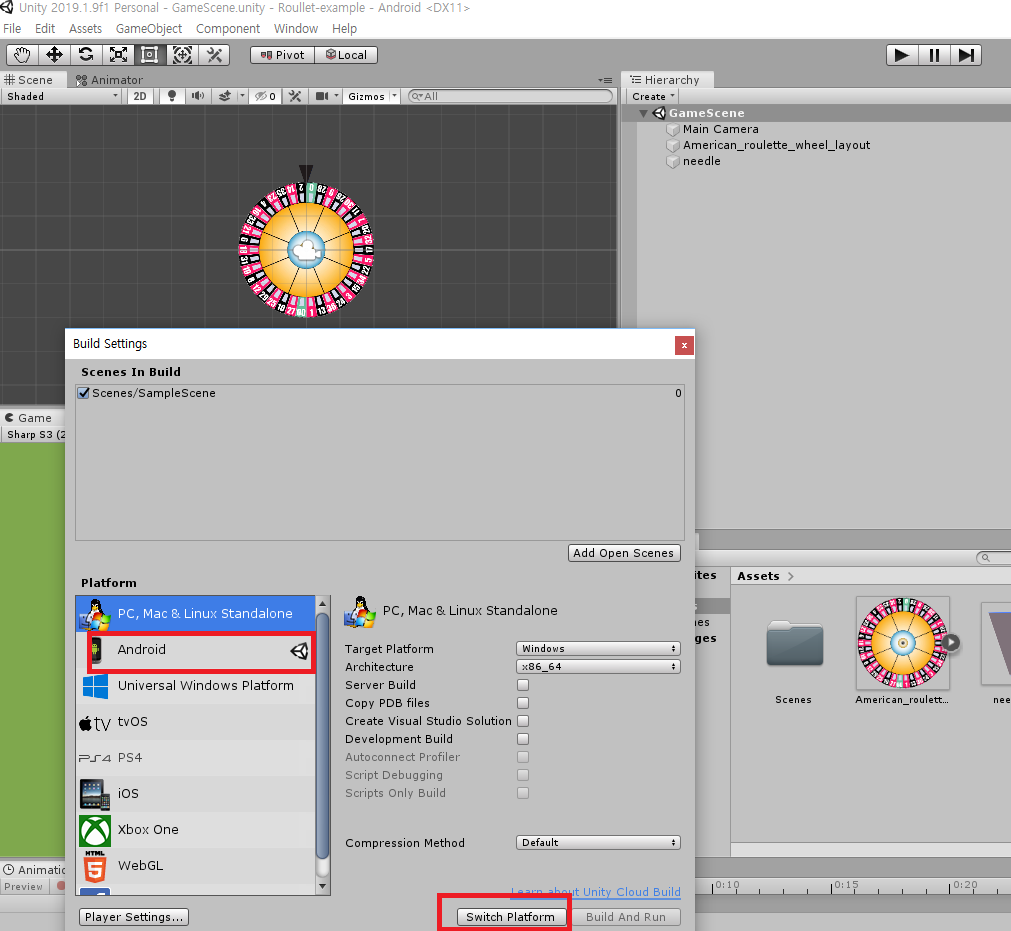Open Target Platform dropdown

click(x=598, y=649)
